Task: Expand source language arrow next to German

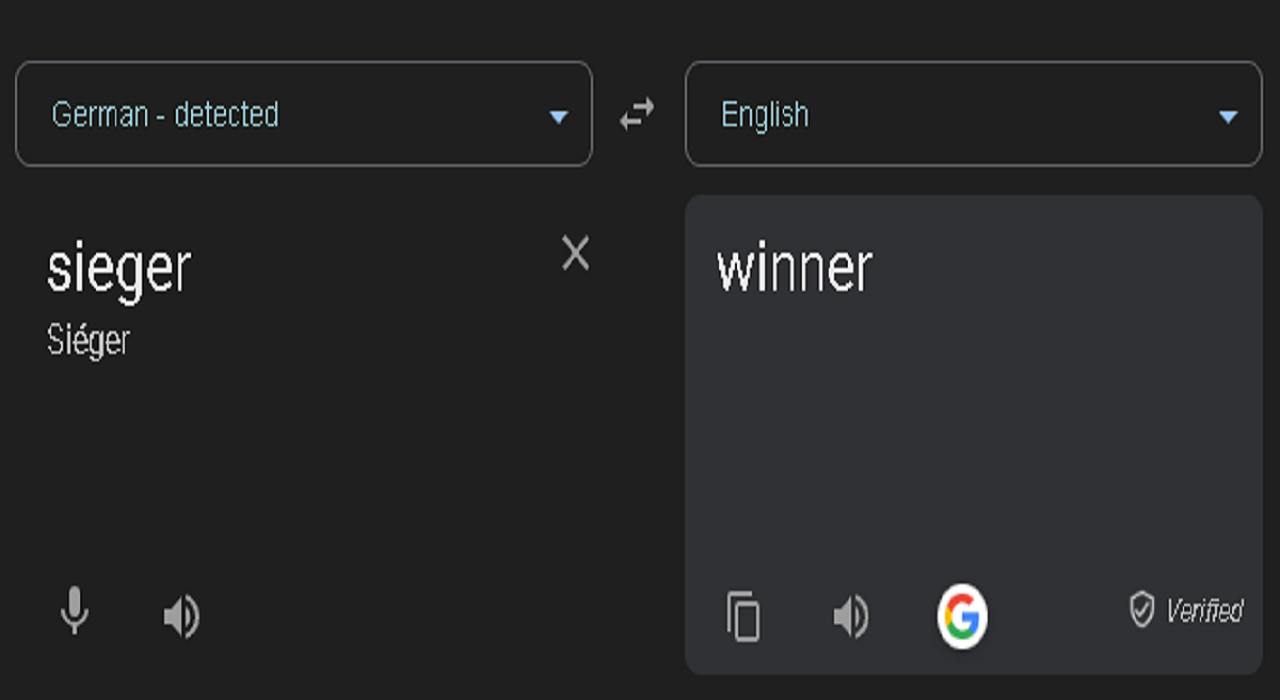Action: 559,117
